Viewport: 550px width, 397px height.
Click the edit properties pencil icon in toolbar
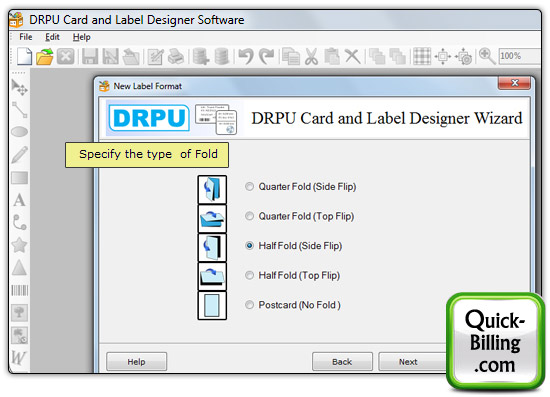155,56
